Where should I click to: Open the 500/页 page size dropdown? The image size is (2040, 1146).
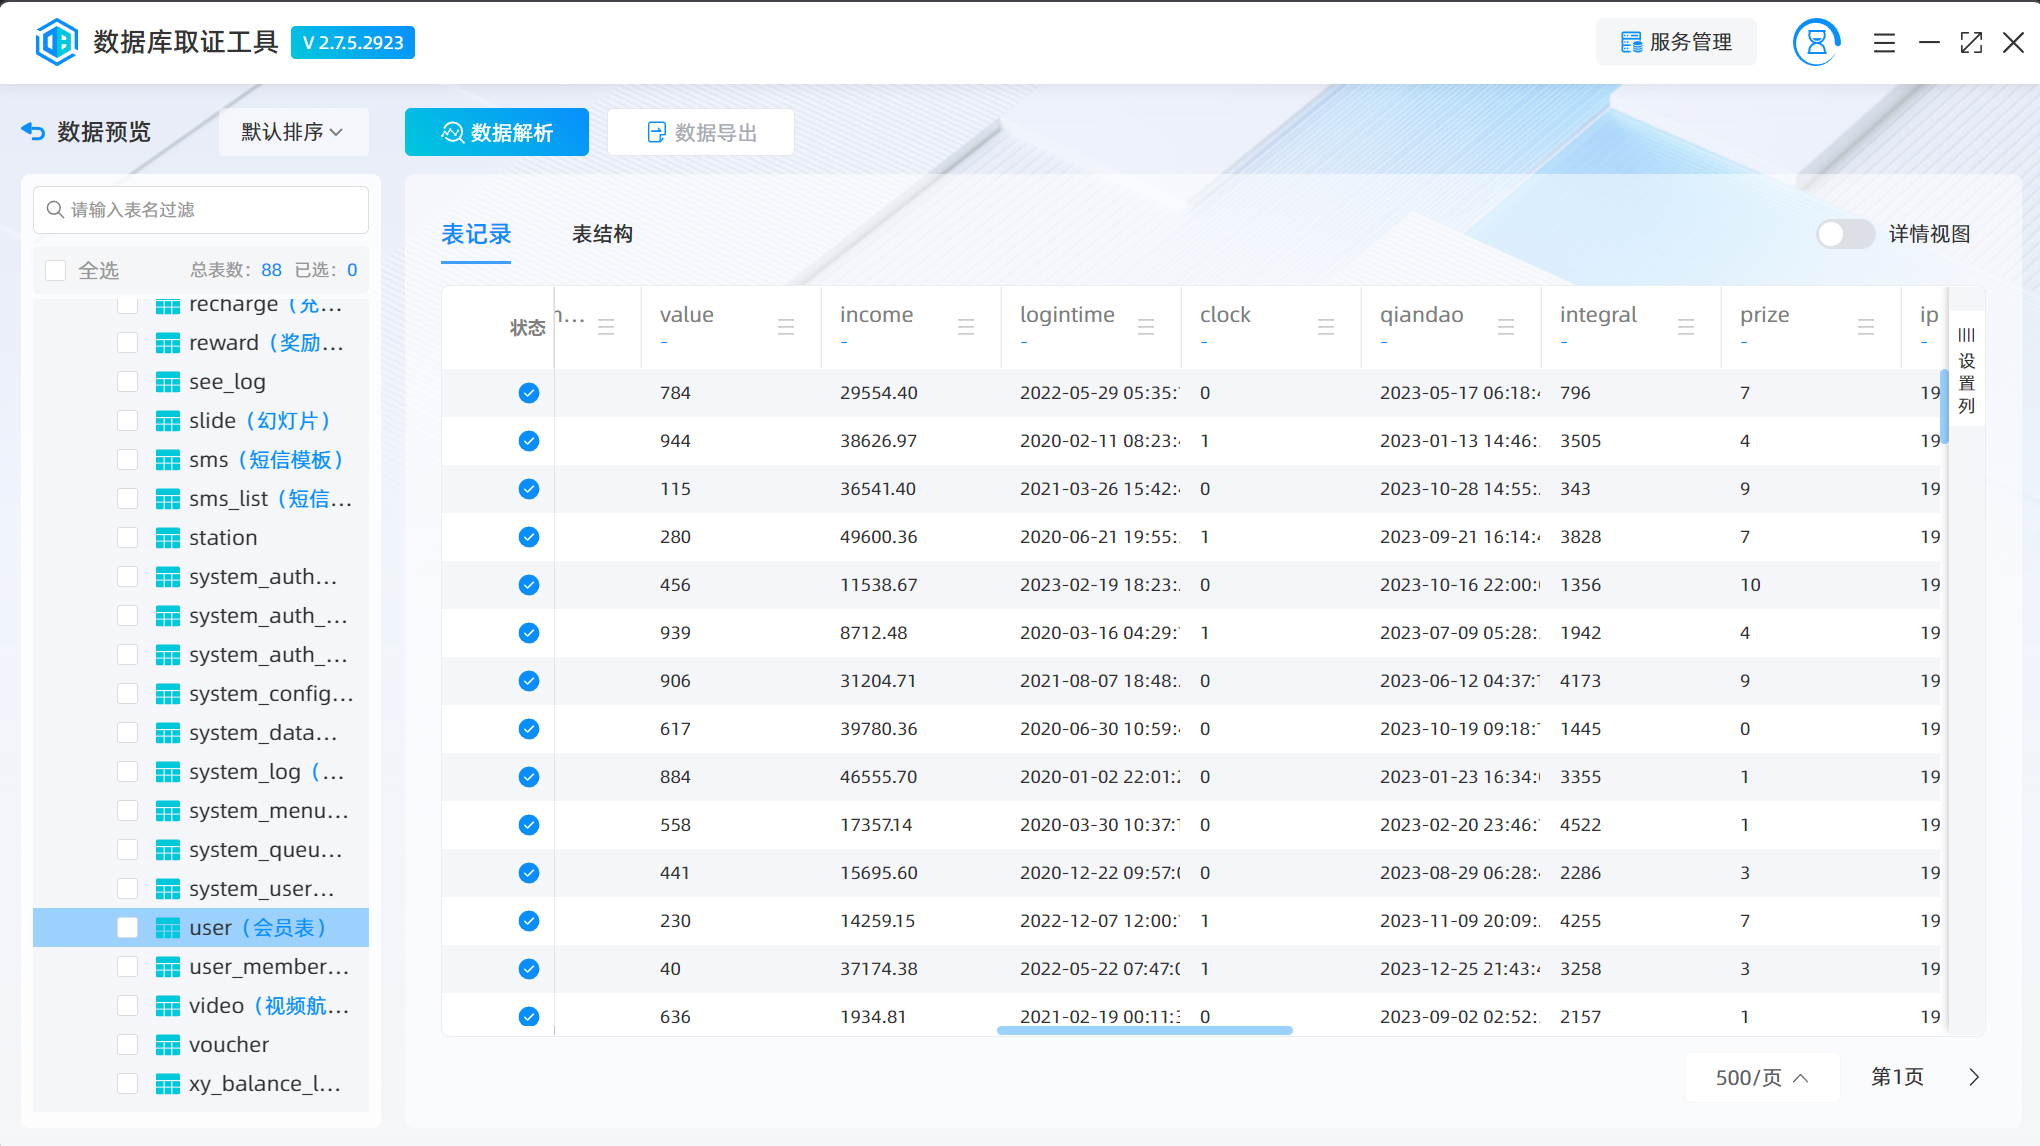click(1762, 1077)
